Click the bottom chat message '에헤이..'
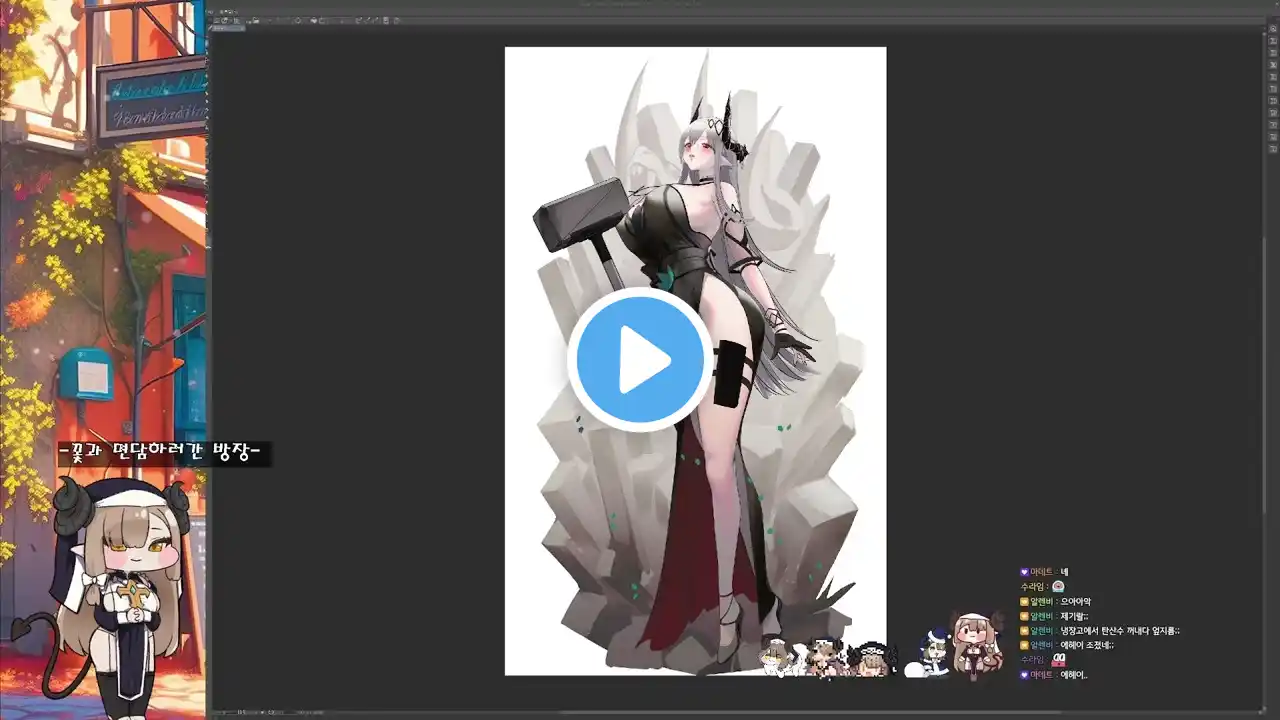1280x720 pixels. click(x=1074, y=675)
